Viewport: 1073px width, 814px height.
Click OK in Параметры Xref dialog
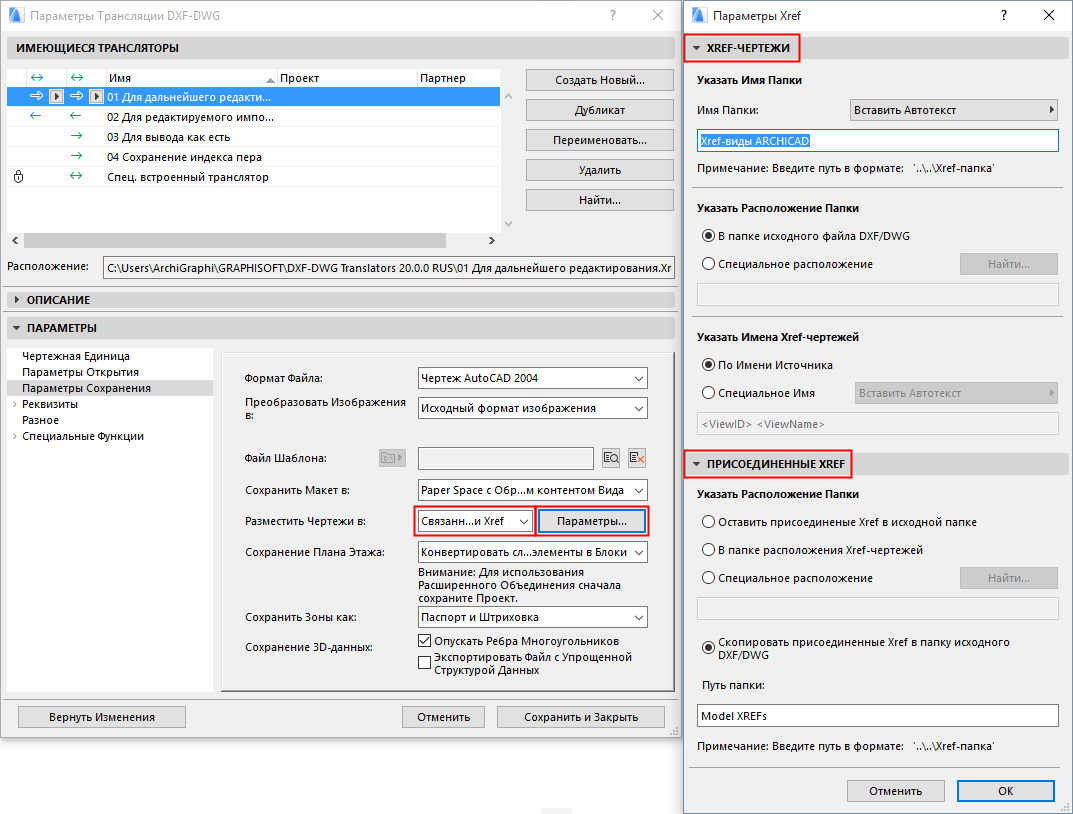tap(1005, 791)
